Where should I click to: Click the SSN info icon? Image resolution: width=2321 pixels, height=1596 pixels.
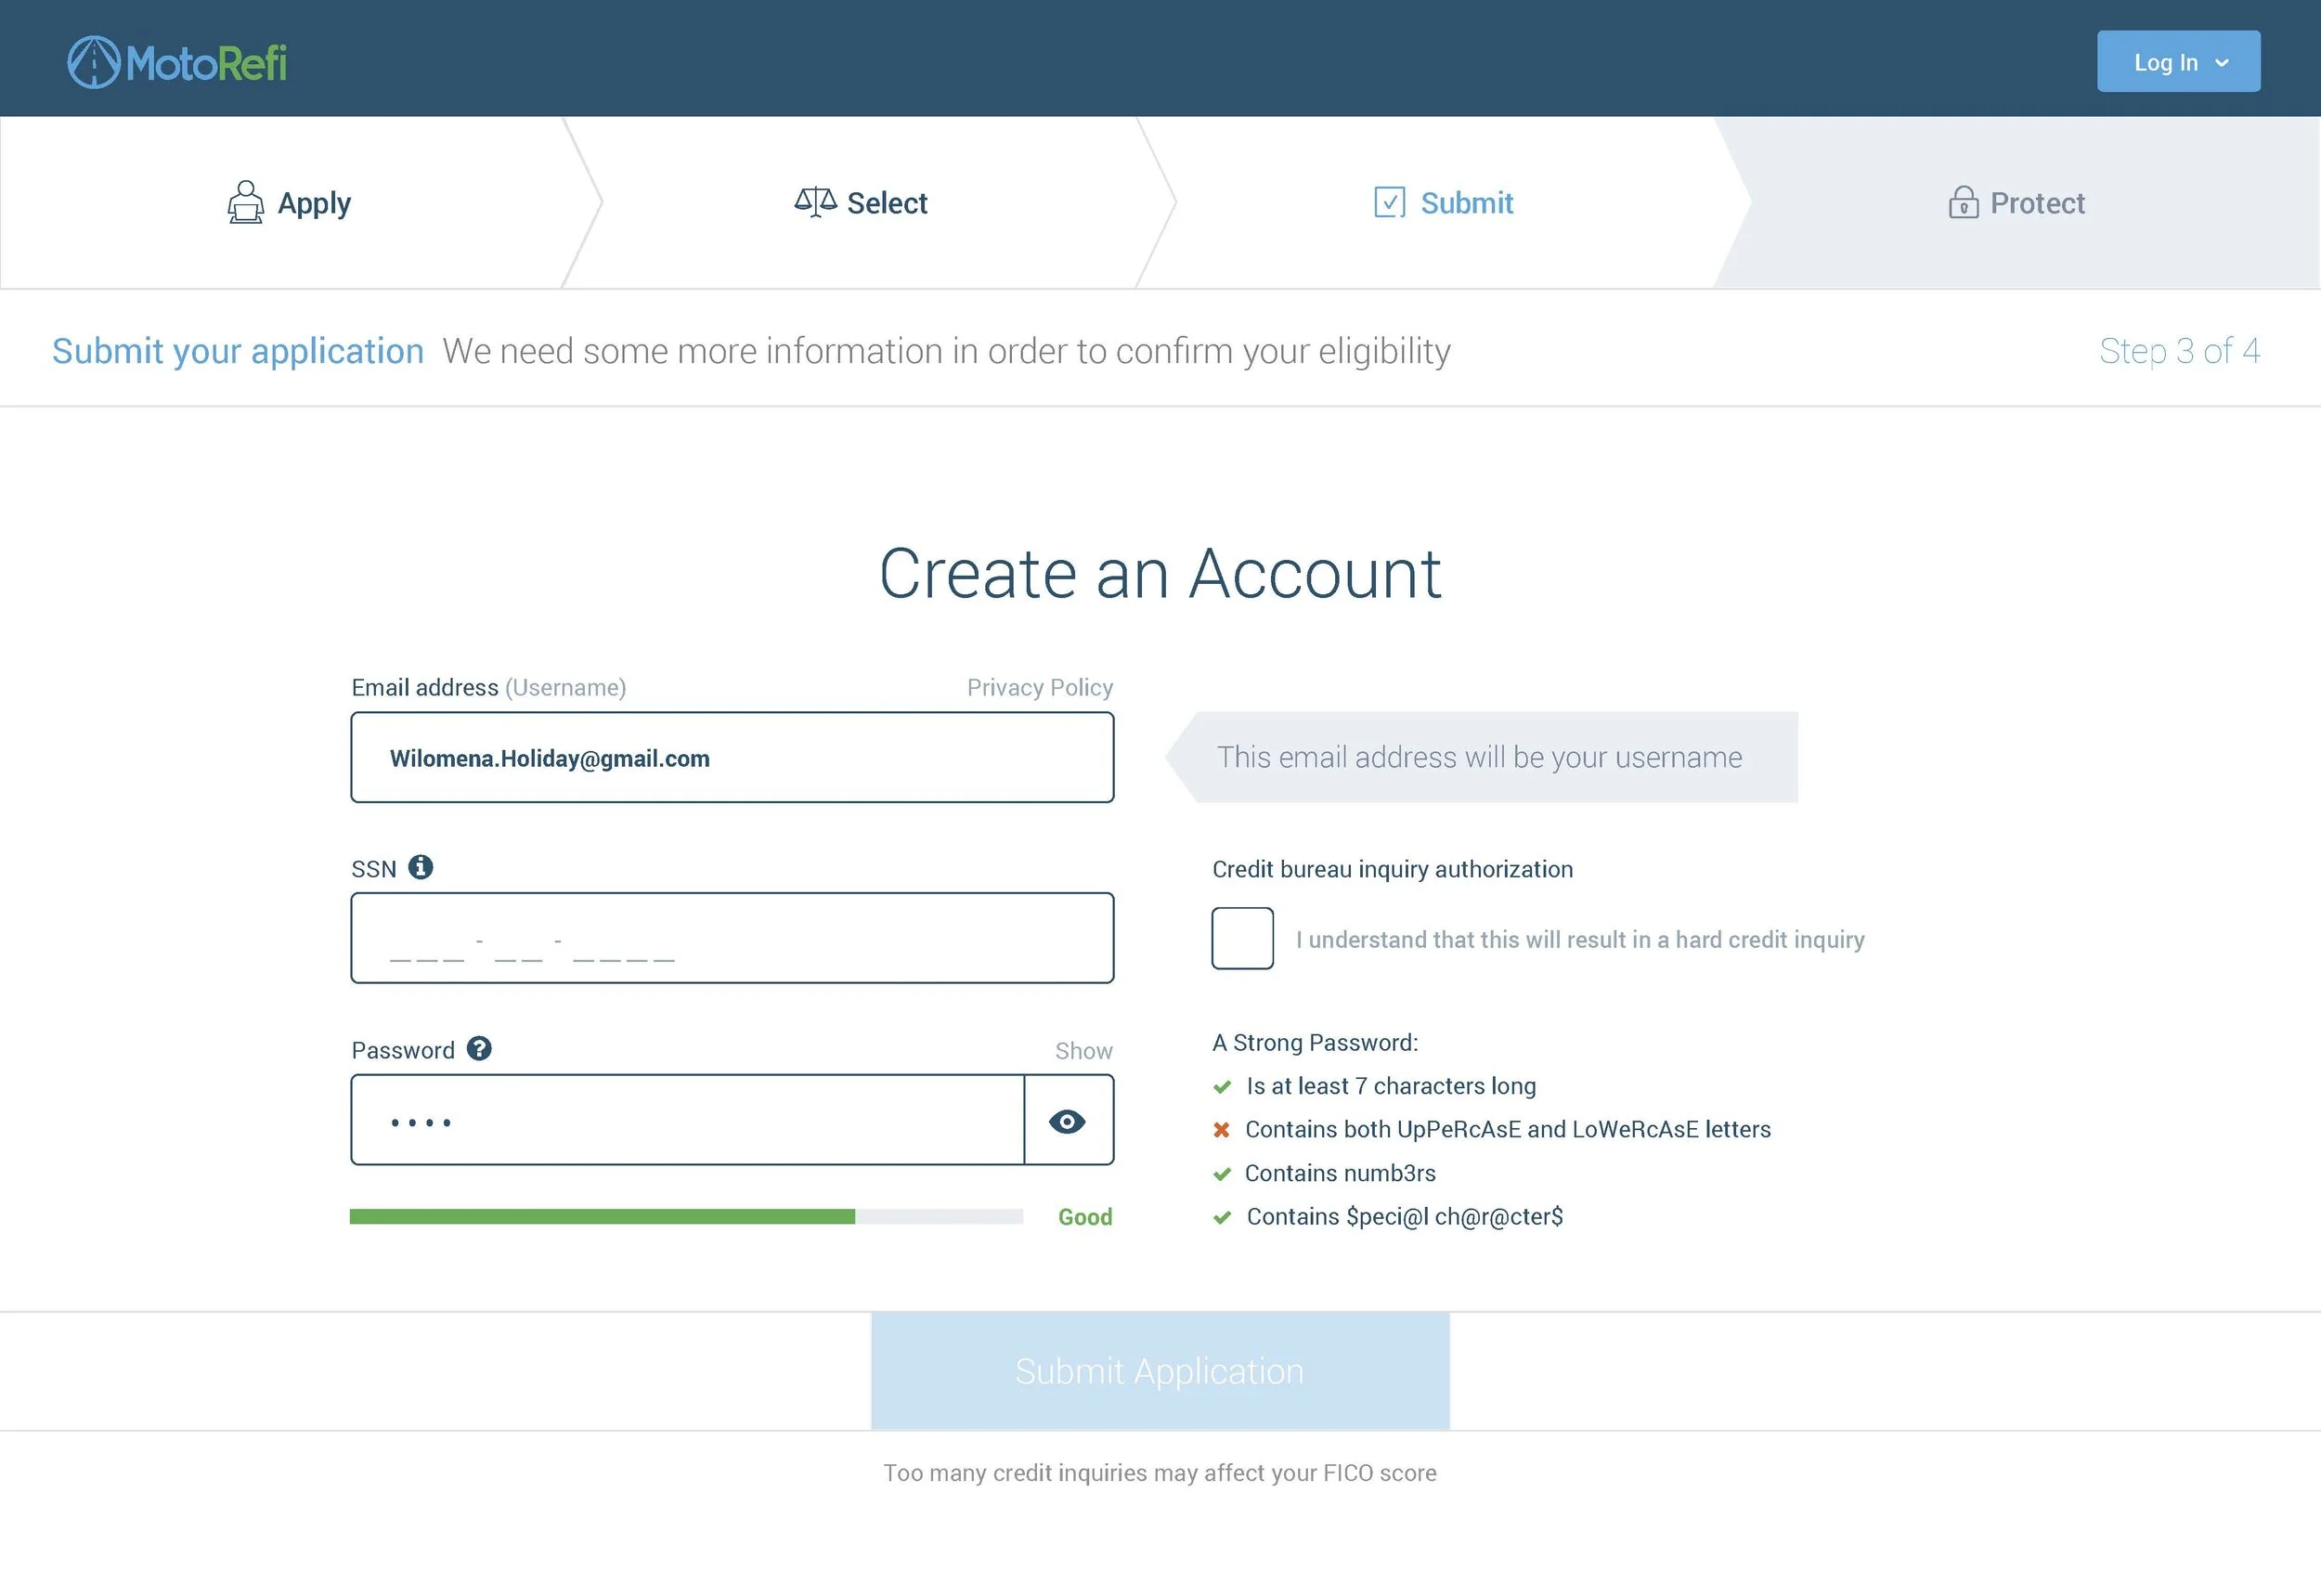point(420,867)
